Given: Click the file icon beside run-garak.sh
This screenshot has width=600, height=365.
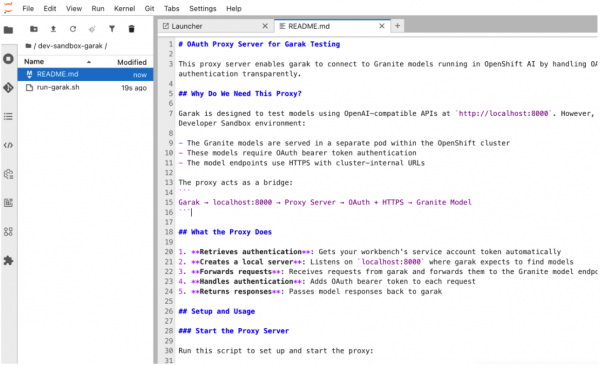Looking at the screenshot, I should 29,88.
